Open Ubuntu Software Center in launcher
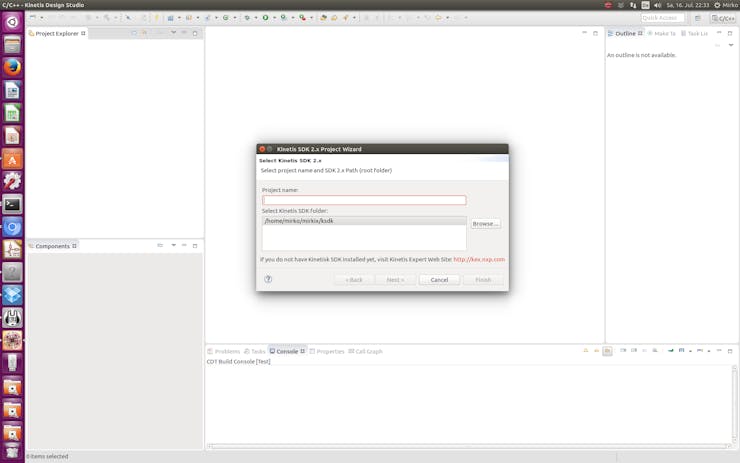The width and height of the screenshot is (740, 463). click(x=12, y=159)
